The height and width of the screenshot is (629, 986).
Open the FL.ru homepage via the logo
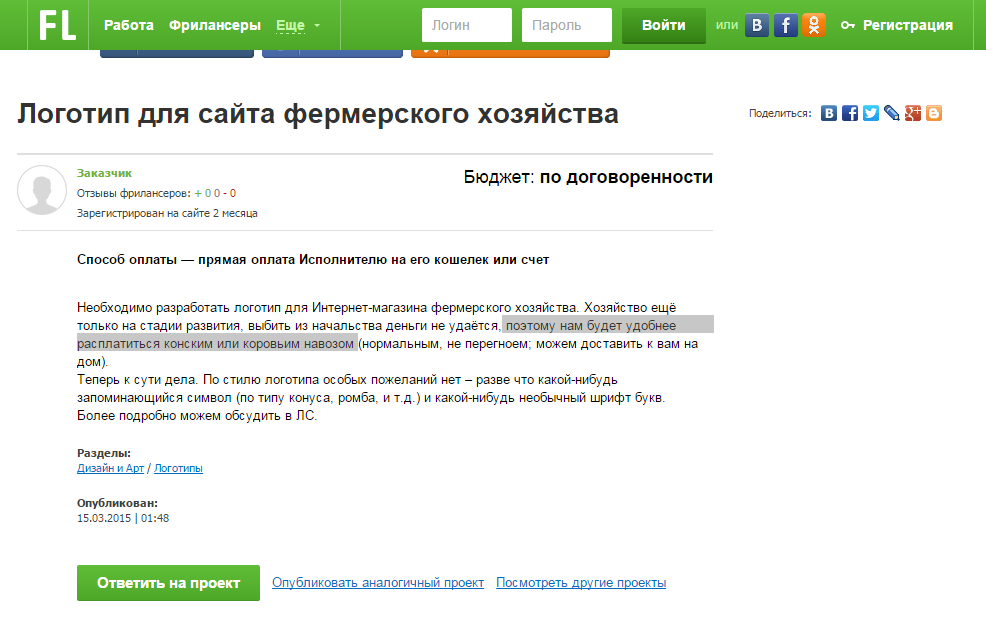pos(57,25)
